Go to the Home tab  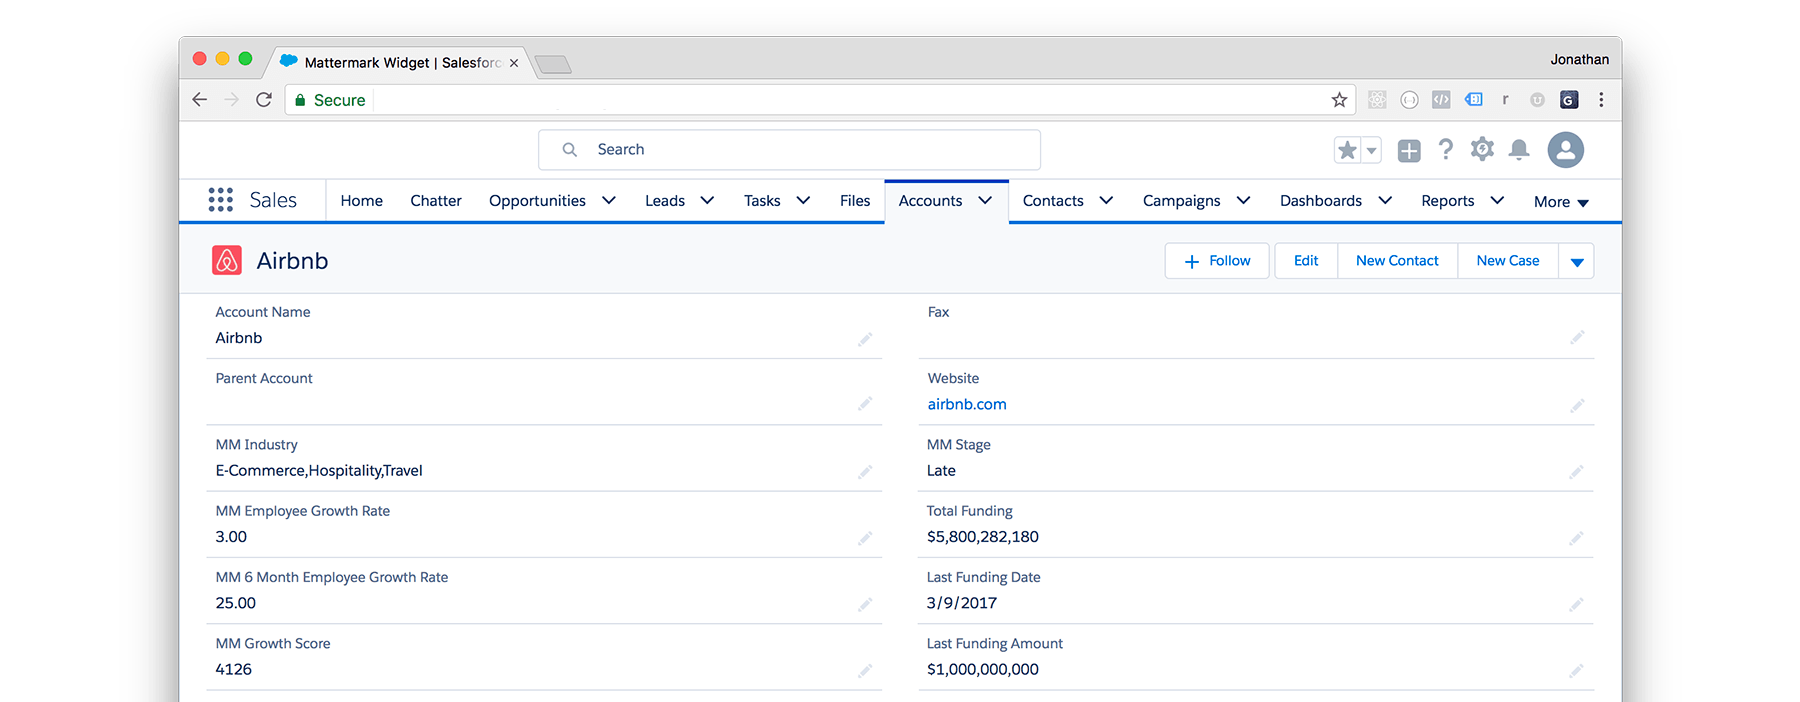(361, 201)
